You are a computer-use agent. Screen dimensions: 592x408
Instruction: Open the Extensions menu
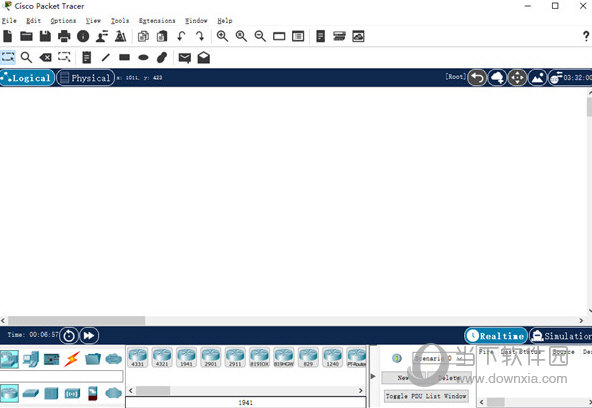157,21
